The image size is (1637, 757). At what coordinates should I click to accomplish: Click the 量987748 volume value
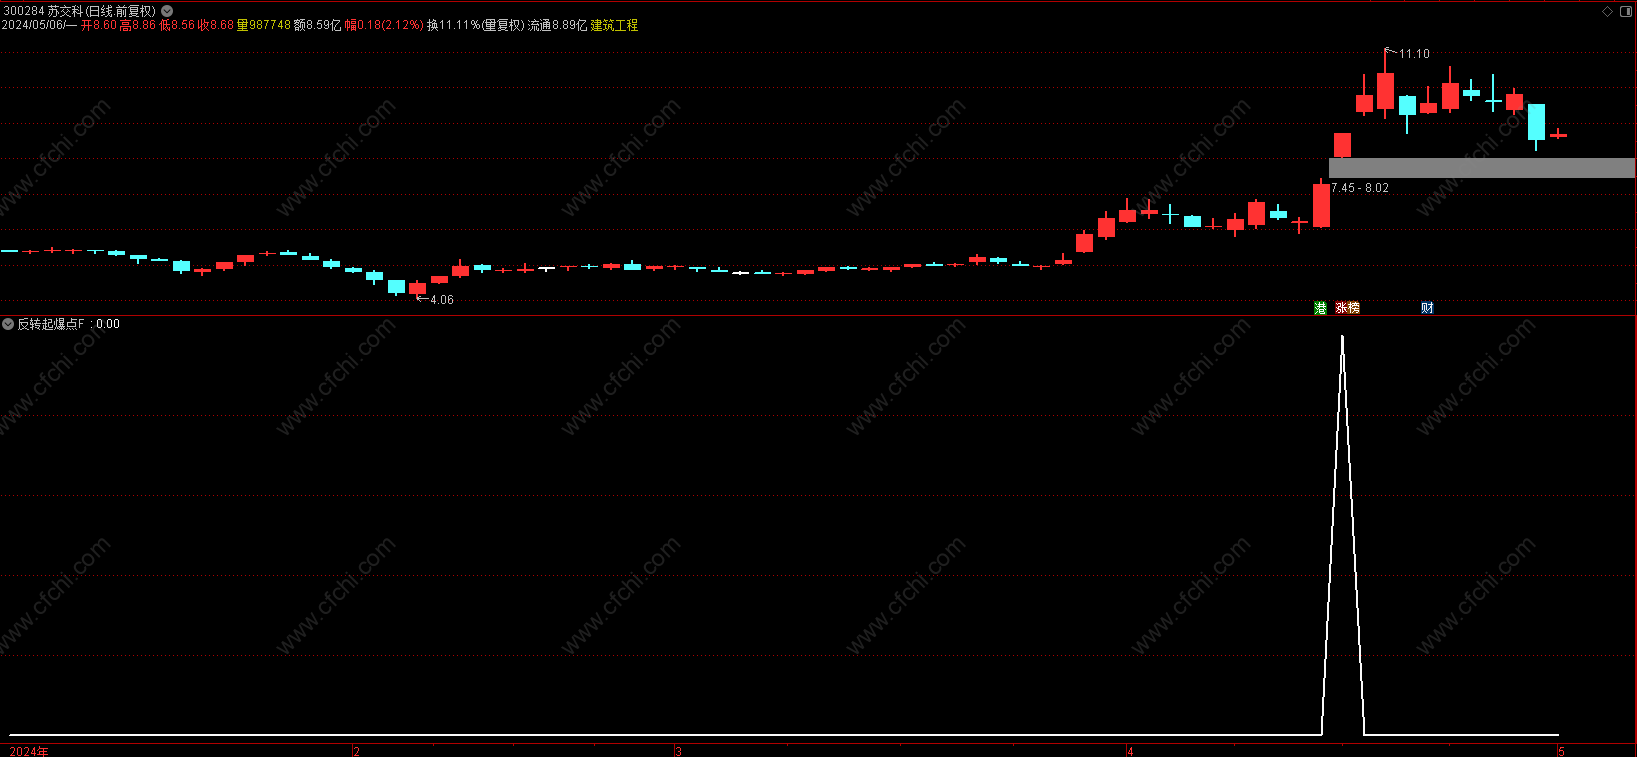pyautogui.click(x=264, y=25)
